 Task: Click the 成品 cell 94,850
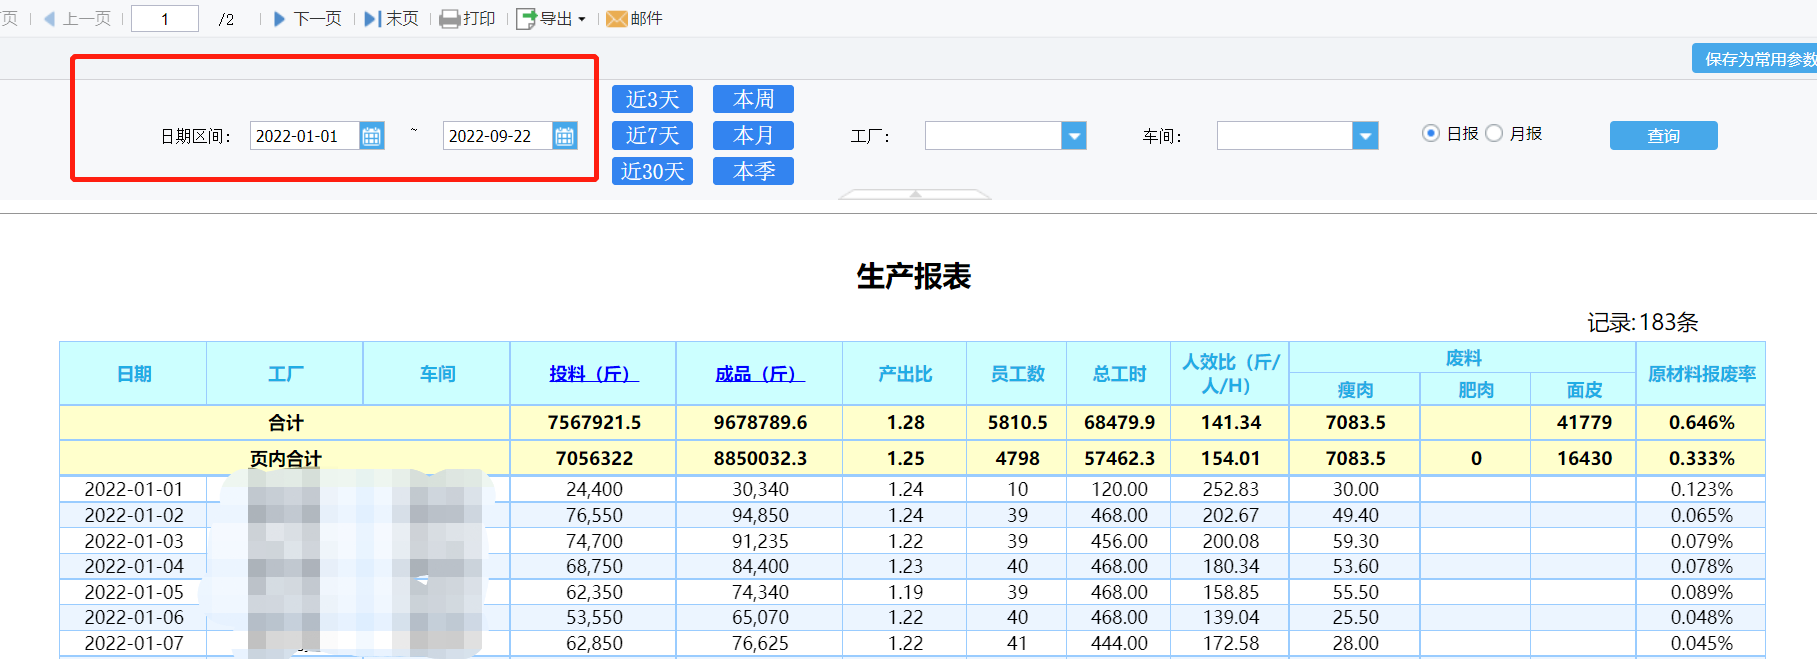(x=760, y=516)
